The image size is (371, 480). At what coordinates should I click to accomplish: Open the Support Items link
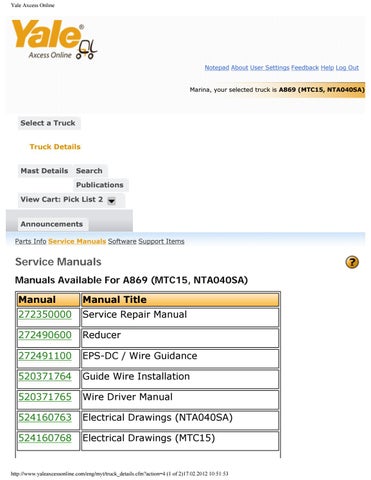pos(161,241)
